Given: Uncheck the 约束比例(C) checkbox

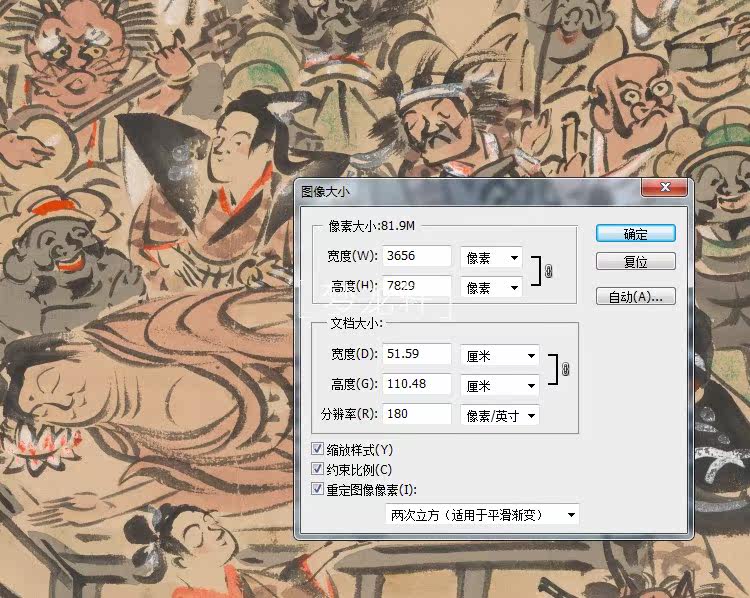Looking at the screenshot, I should (317, 469).
